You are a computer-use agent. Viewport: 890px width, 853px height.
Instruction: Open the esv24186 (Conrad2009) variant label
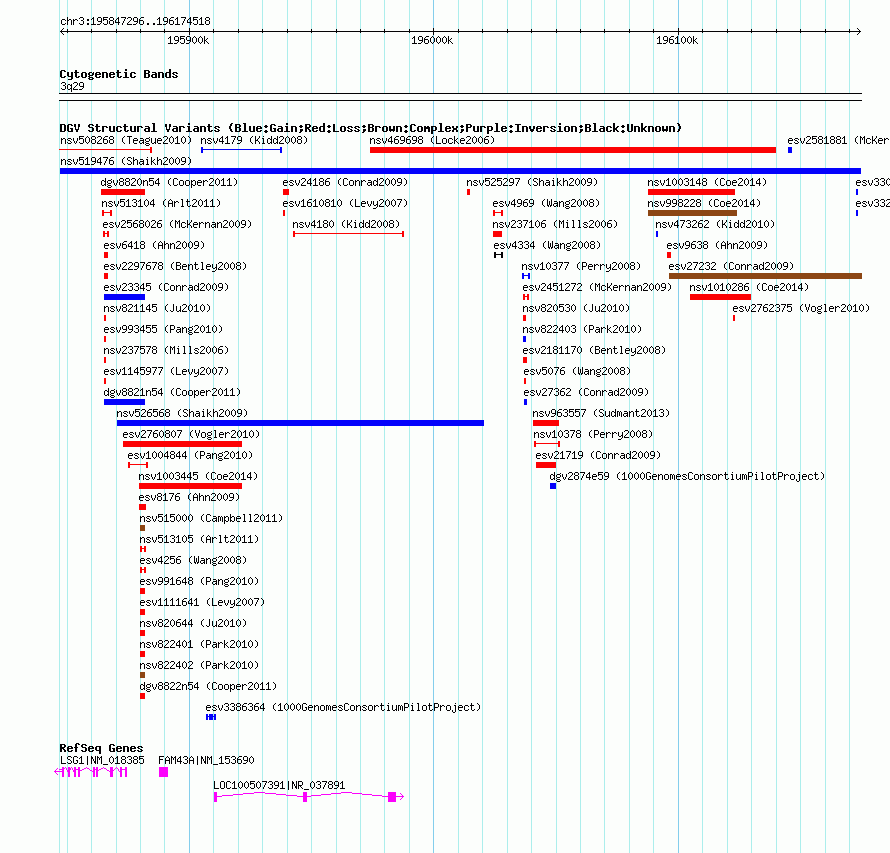(x=345, y=182)
